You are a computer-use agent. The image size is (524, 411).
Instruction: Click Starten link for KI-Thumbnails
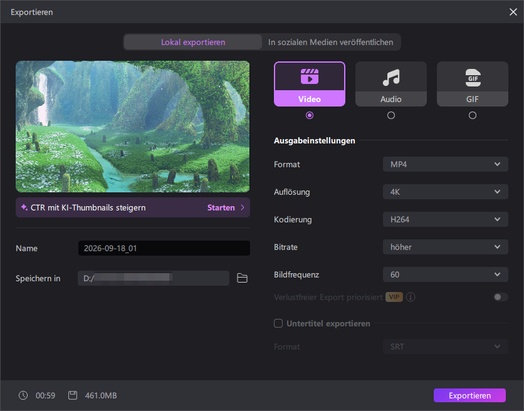(x=221, y=208)
